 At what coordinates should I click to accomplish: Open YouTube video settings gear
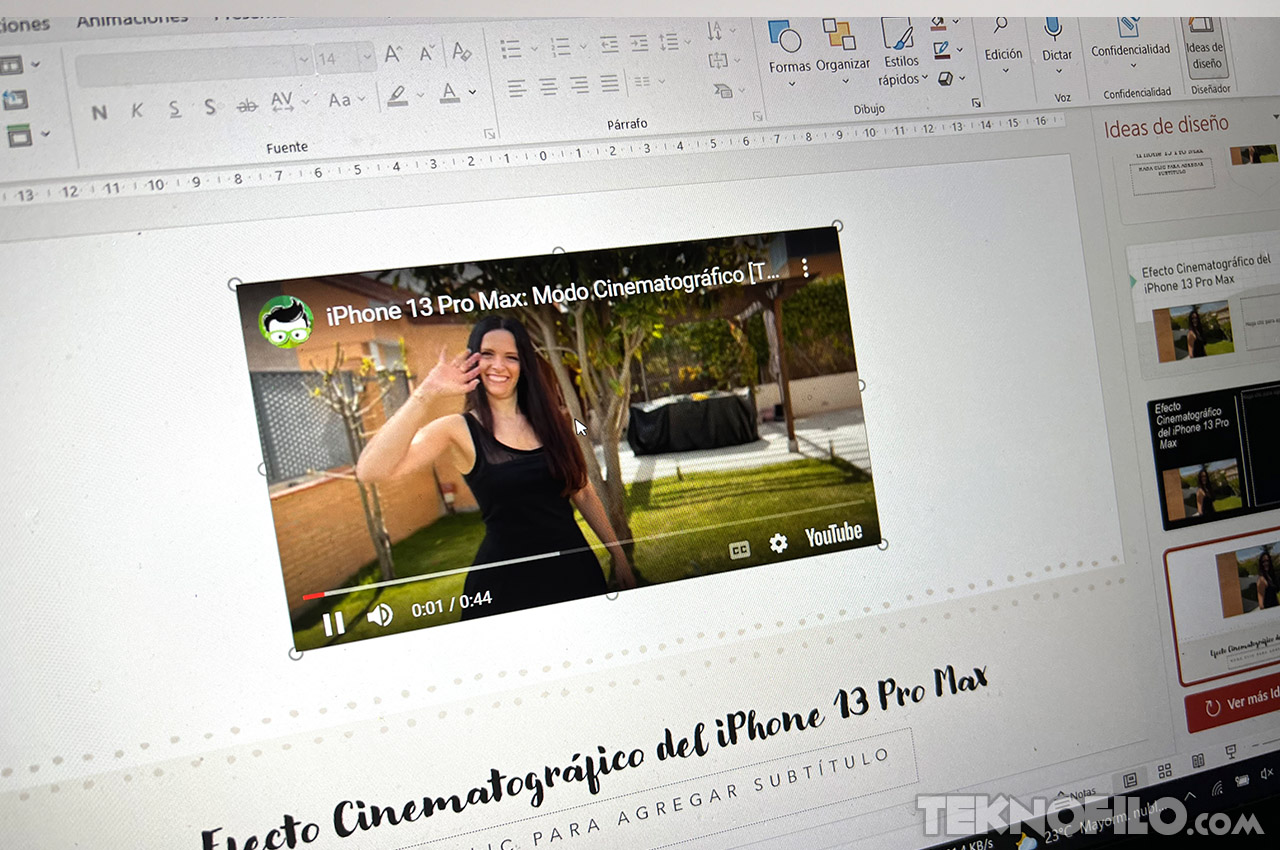(x=778, y=542)
